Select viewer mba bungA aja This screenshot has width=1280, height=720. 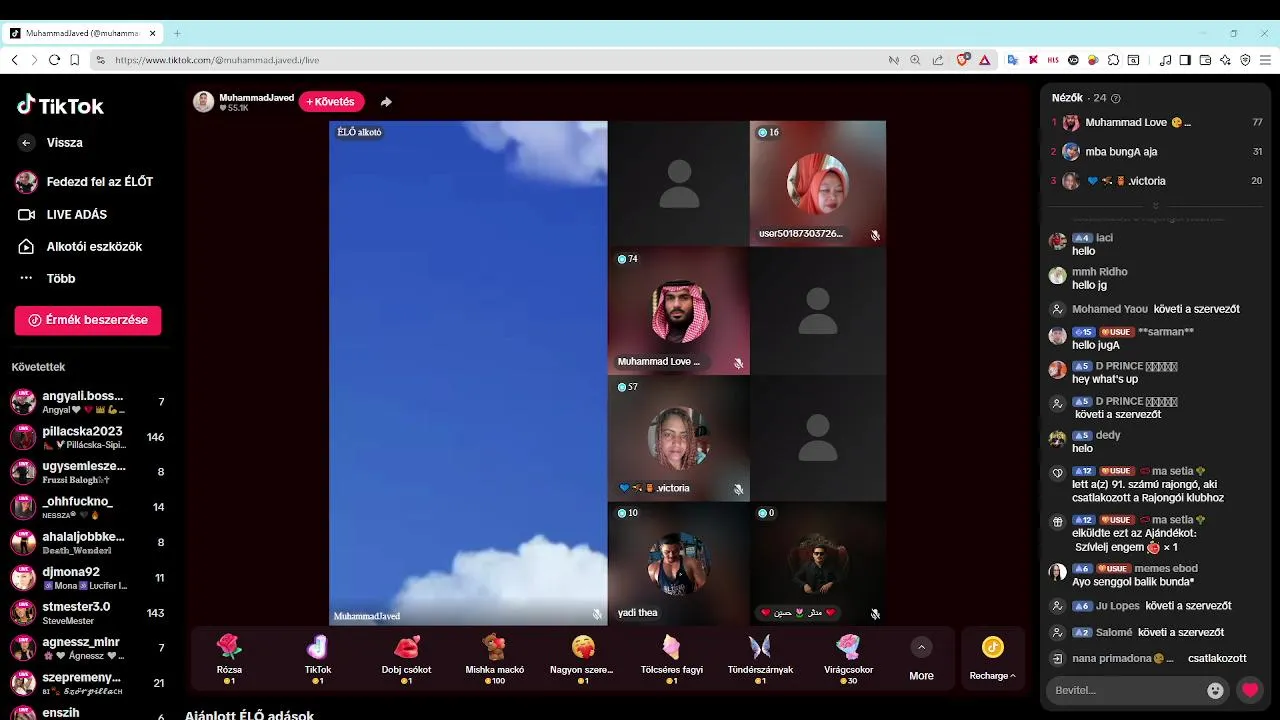(x=1156, y=151)
